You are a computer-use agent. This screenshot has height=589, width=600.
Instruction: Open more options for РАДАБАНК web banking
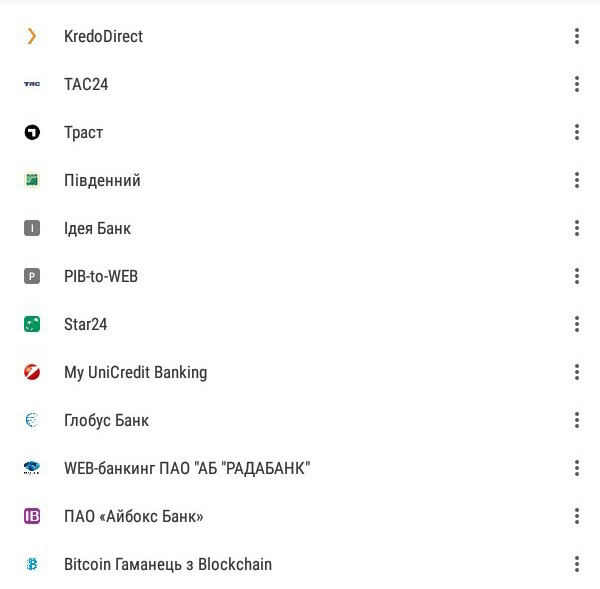click(577, 468)
